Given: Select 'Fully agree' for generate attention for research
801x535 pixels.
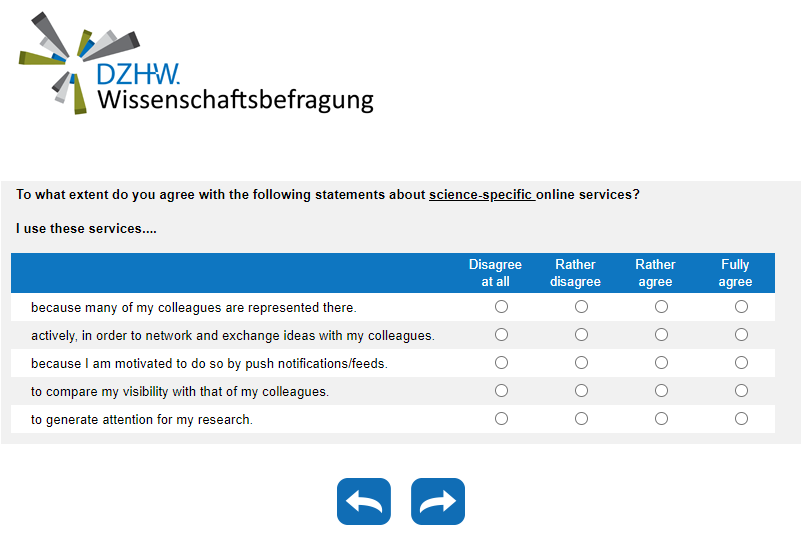Looking at the screenshot, I should [x=741, y=419].
